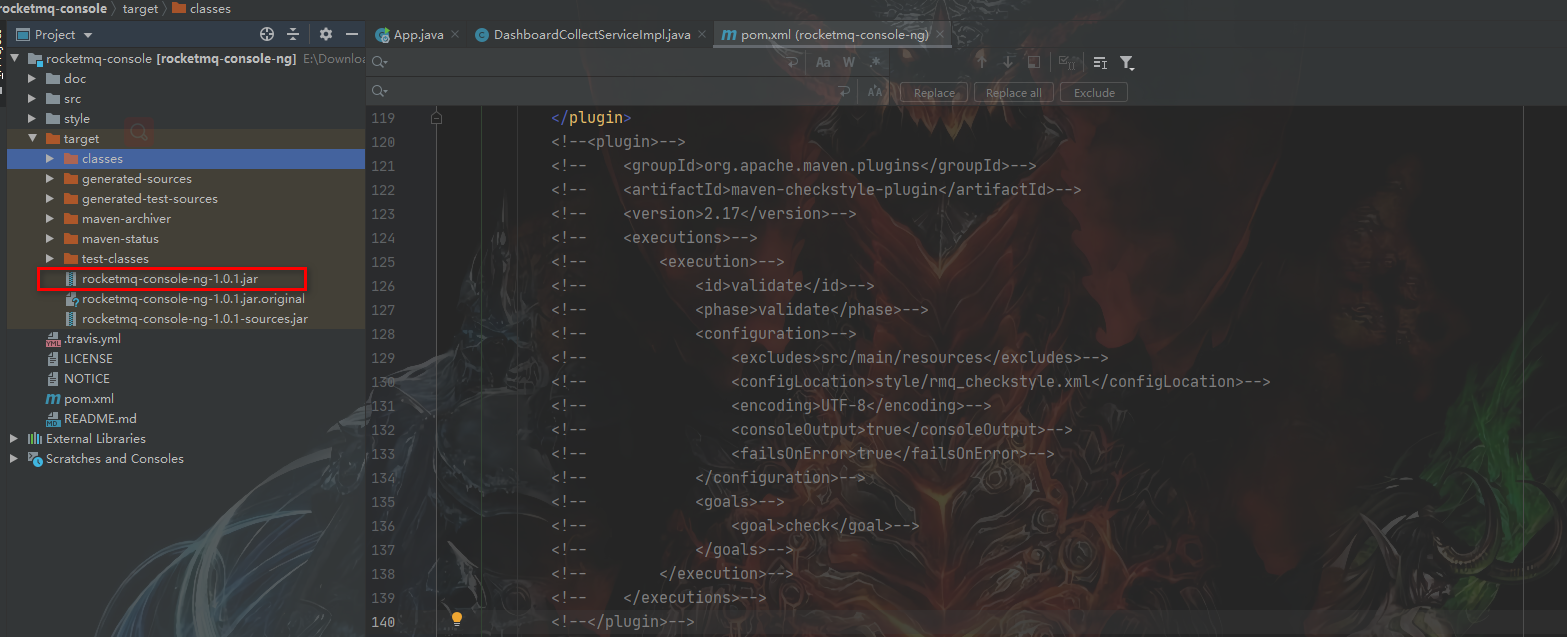Click the collapse all icon in Project panel
The height and width of the screenshot is (637, 1567).
(x=293, y=34)
